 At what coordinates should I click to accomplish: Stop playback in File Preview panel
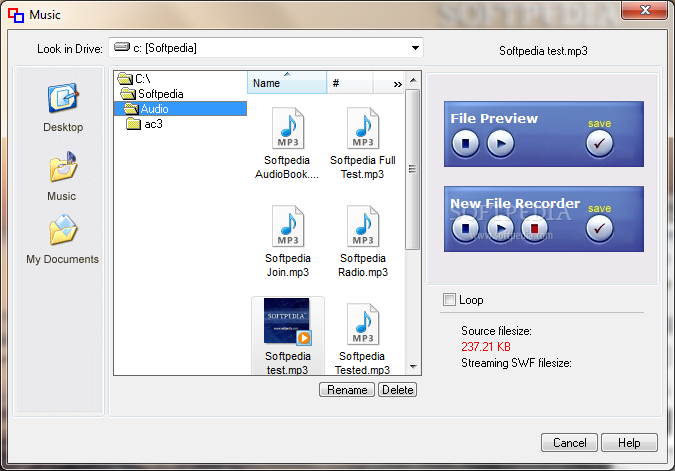point(465,143)
